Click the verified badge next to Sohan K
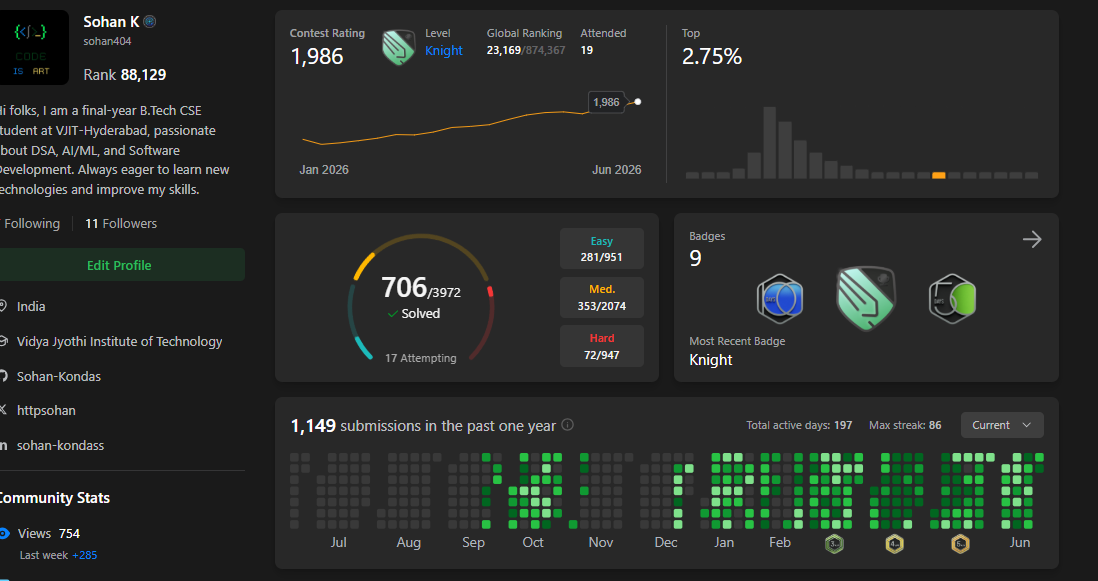This screenshot has height=581, width=1098. (x=150, y=22)
